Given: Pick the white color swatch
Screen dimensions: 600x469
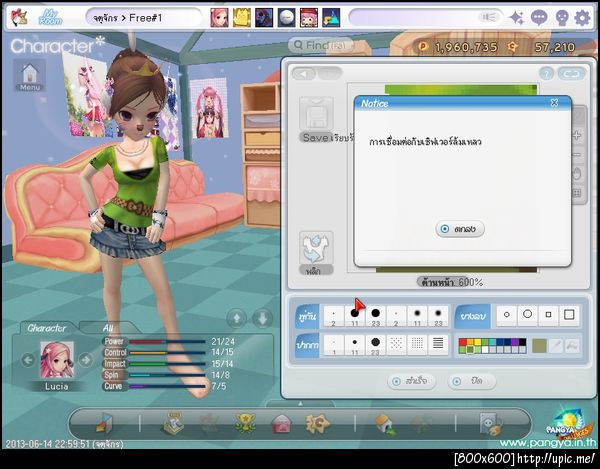Looking at the screenshot, I should coord(485,349).
